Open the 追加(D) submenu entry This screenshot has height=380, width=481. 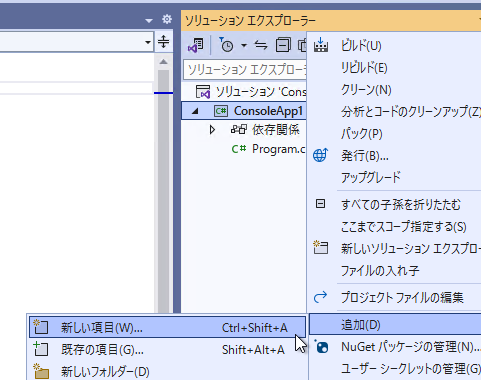tap(395, 324)
